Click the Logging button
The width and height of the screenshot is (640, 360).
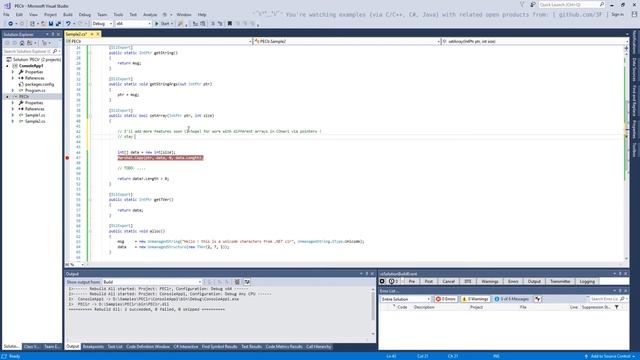coord(587,282)
